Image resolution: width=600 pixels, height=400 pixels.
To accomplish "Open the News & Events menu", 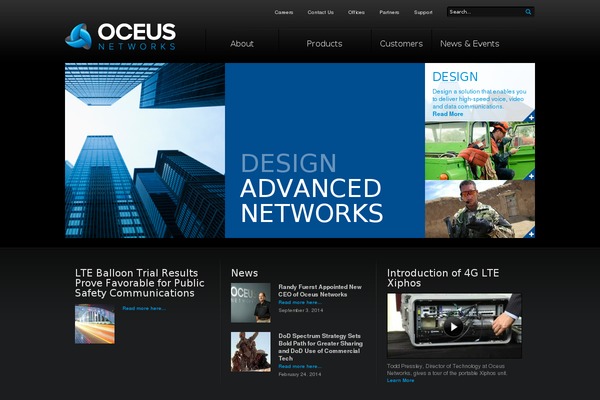I will [470, 44].
